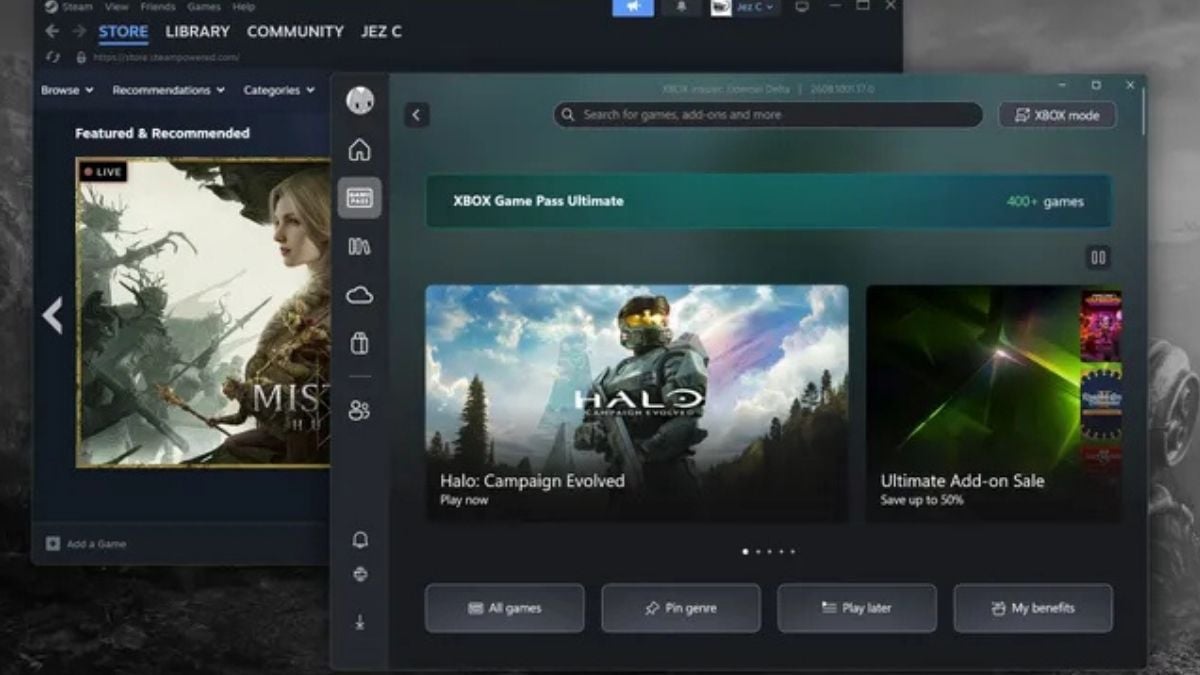Open the Xbox app Home icon
The width and height of the screenshot is (1200, 675).
click(x=359, y=150)
